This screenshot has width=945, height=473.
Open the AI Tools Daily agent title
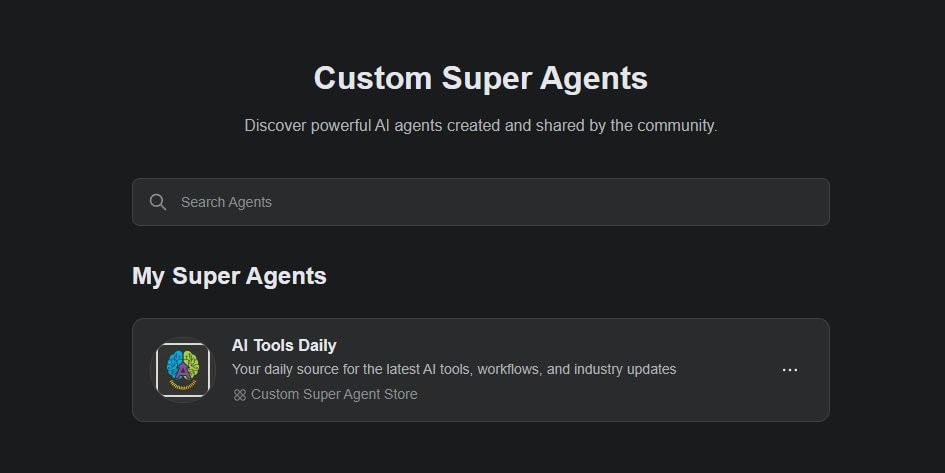pos(284,346)
